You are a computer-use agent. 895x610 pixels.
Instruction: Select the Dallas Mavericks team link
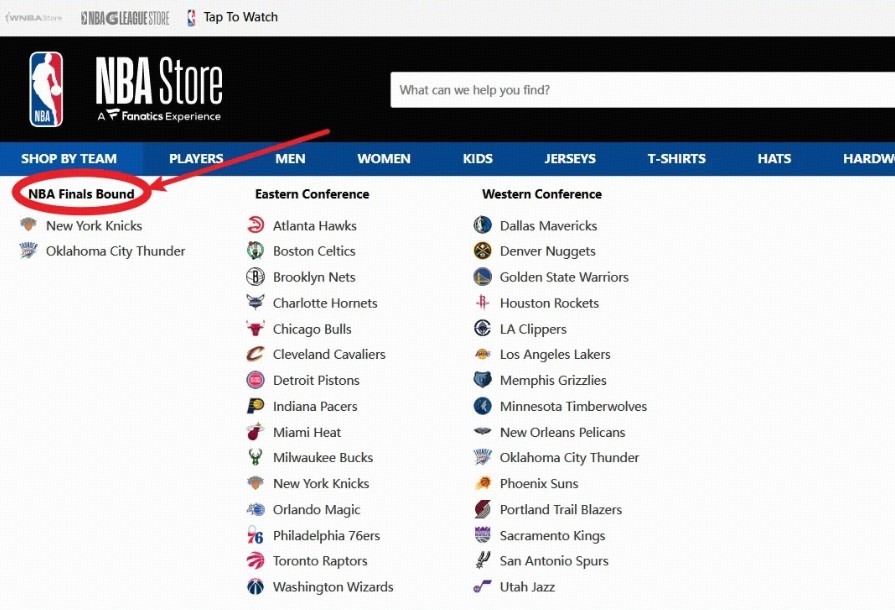[x=548, y=225]
